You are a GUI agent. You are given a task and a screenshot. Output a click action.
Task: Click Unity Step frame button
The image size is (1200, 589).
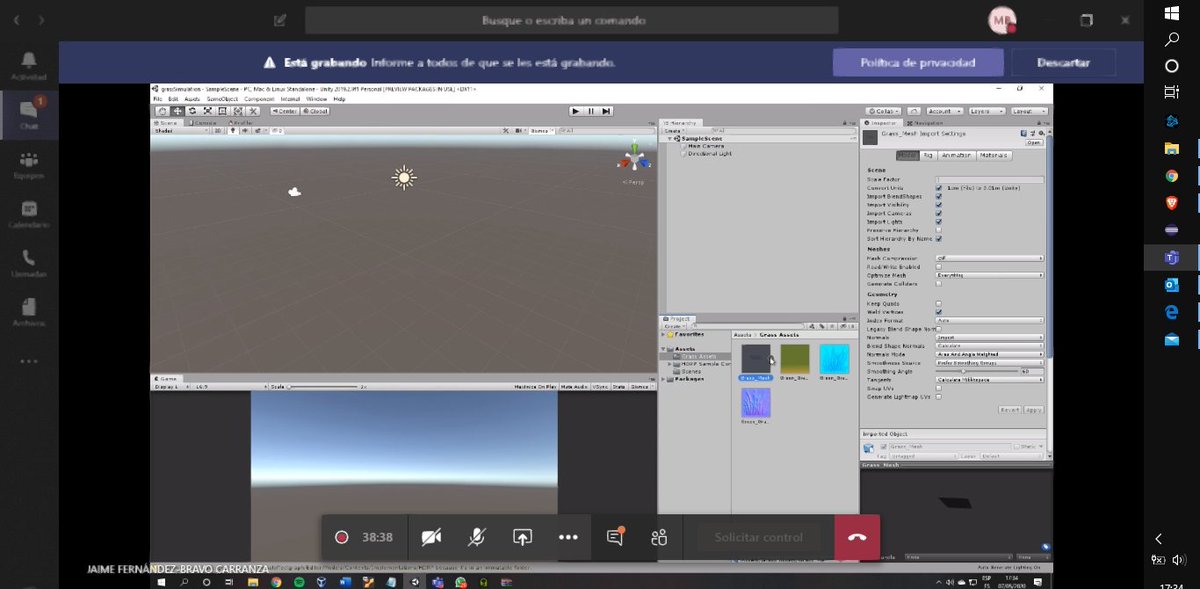pyautogui.click(x=605, y=111)
